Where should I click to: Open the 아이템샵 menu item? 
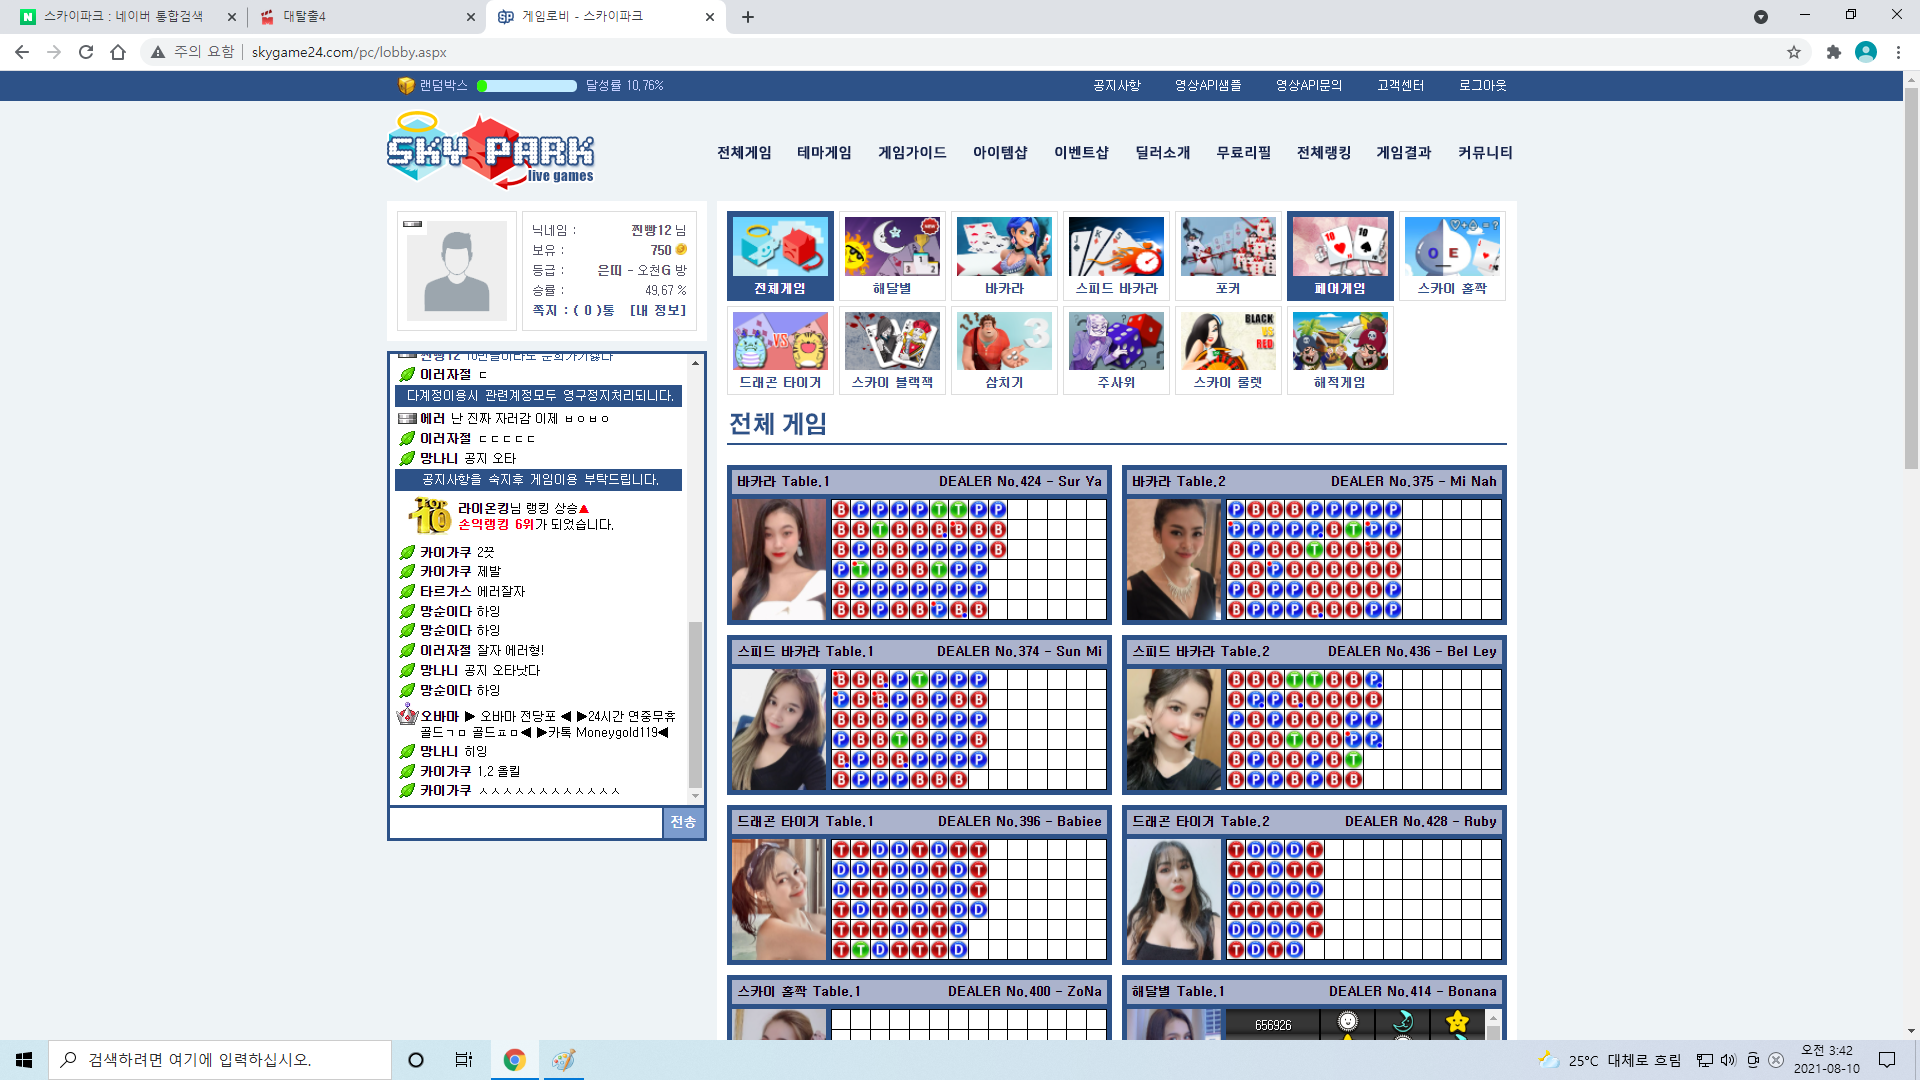tap(1000, 153)
